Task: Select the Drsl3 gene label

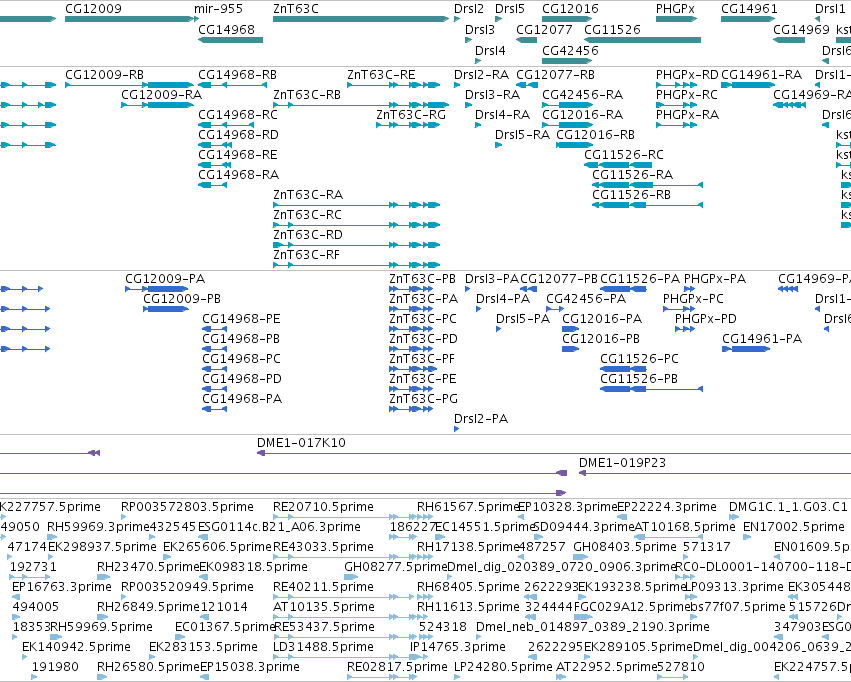Action: (x=480, y=29)
